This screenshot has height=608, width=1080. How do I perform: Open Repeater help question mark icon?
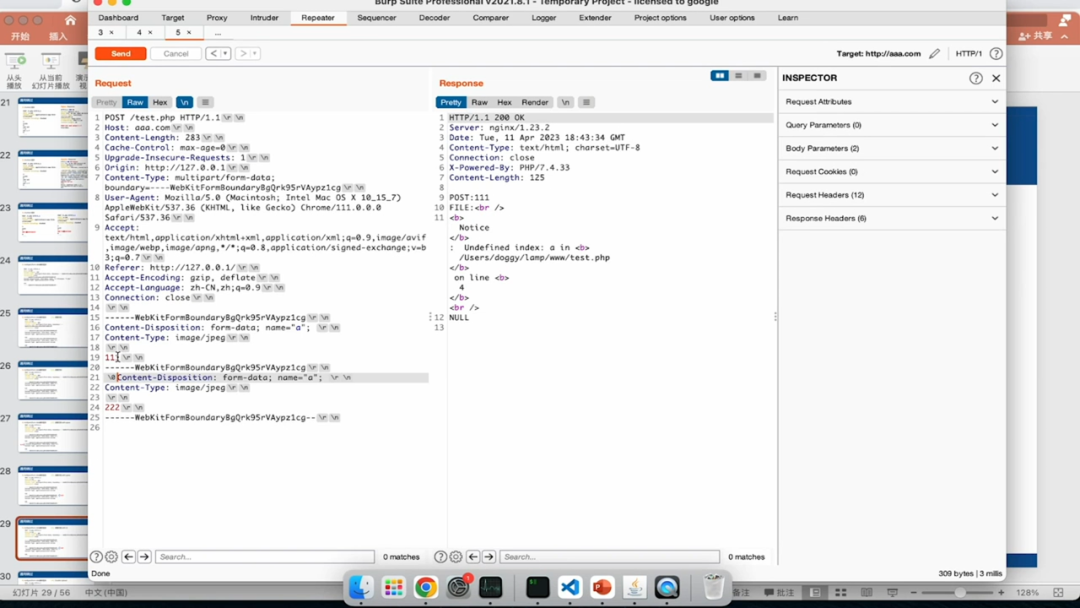[x=996, y=53]
